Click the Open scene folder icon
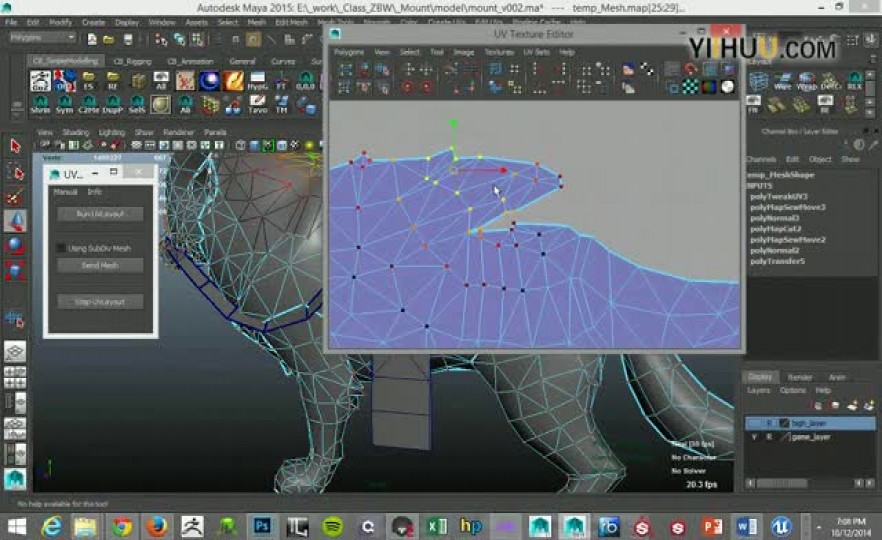This screenshot has height=540, width=882. click(109, 39)
